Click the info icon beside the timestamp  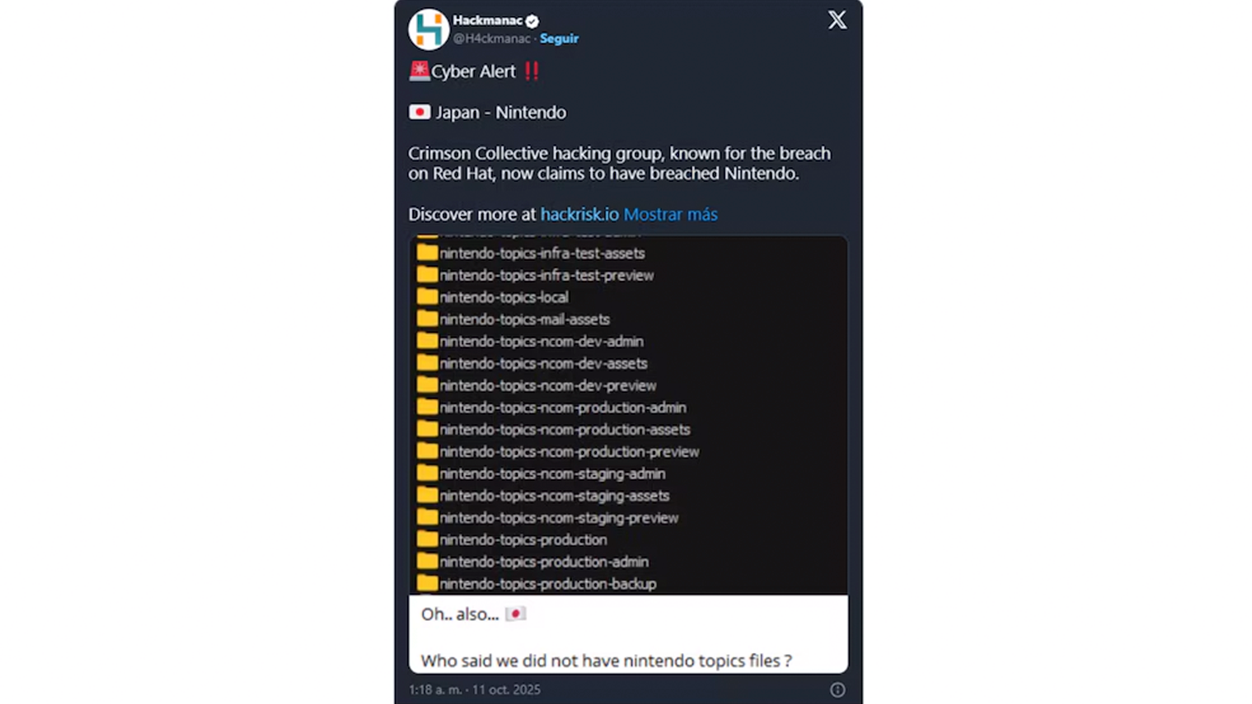click(837, 690)
